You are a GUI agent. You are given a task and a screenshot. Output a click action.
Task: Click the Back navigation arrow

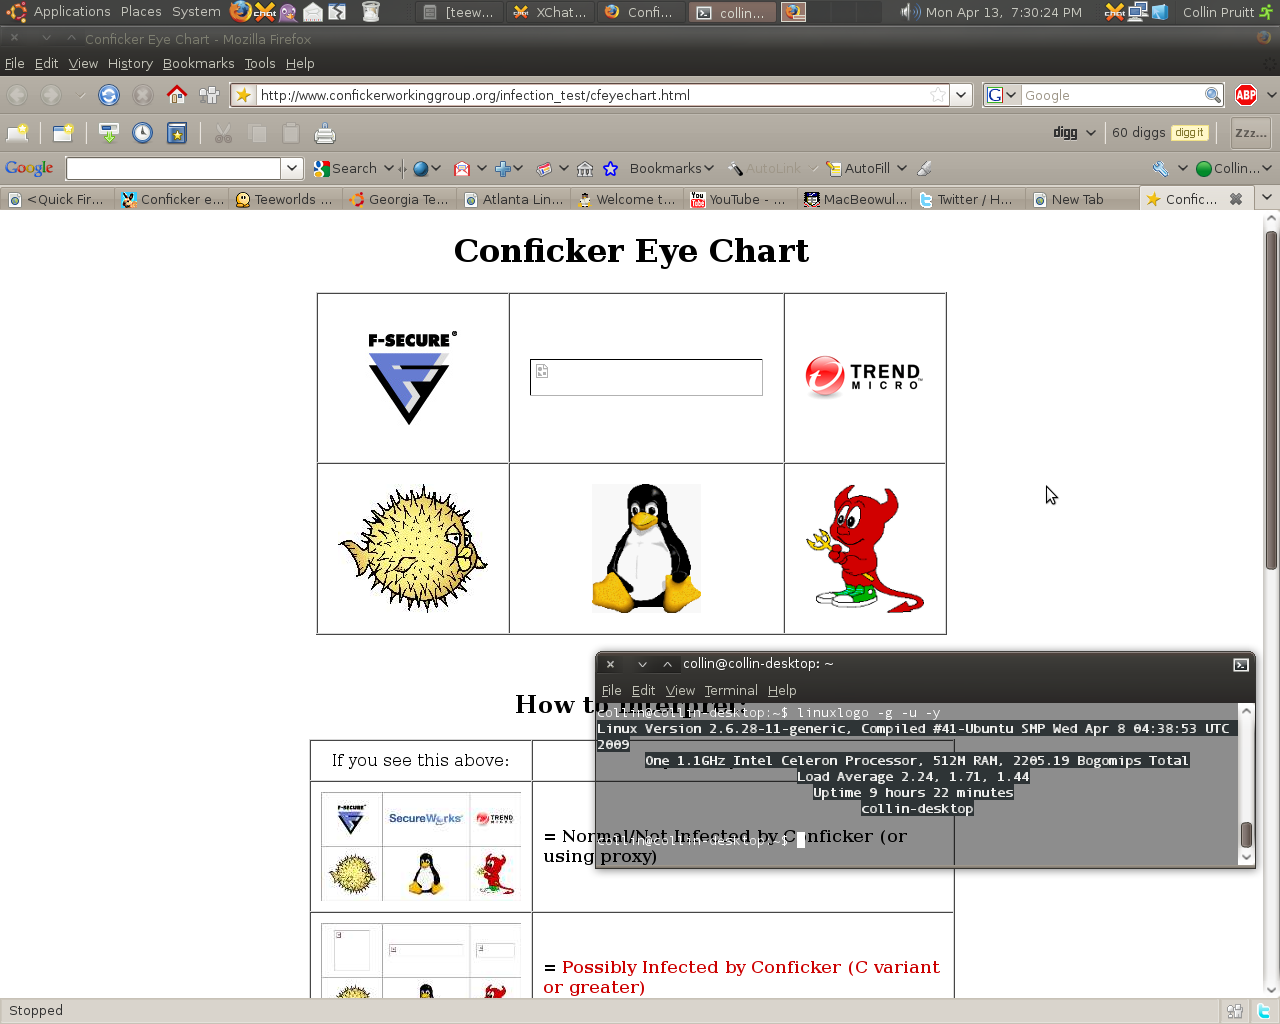[18, 95]
